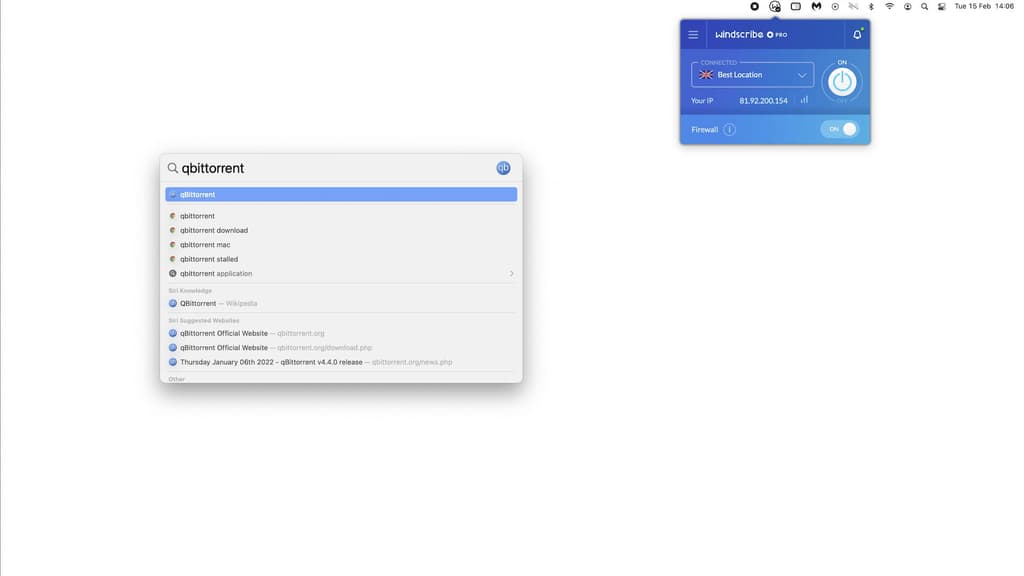
Task: Select 'qbittorrent mac' suggestion
Action: pos(341,245)
